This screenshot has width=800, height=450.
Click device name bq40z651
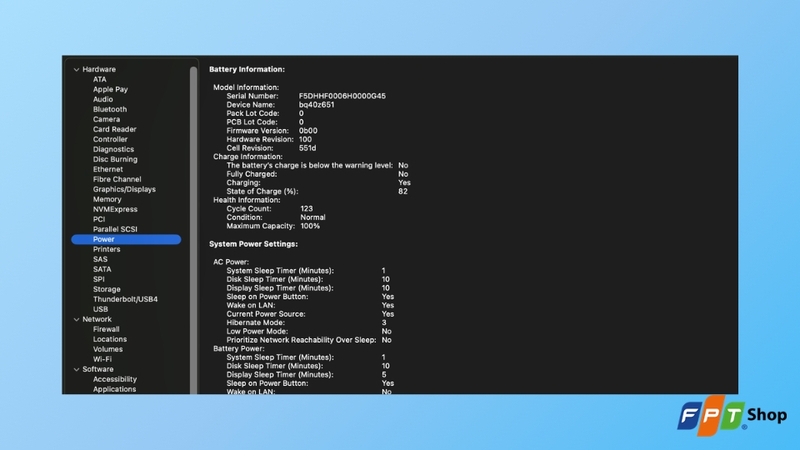[316, 105]
